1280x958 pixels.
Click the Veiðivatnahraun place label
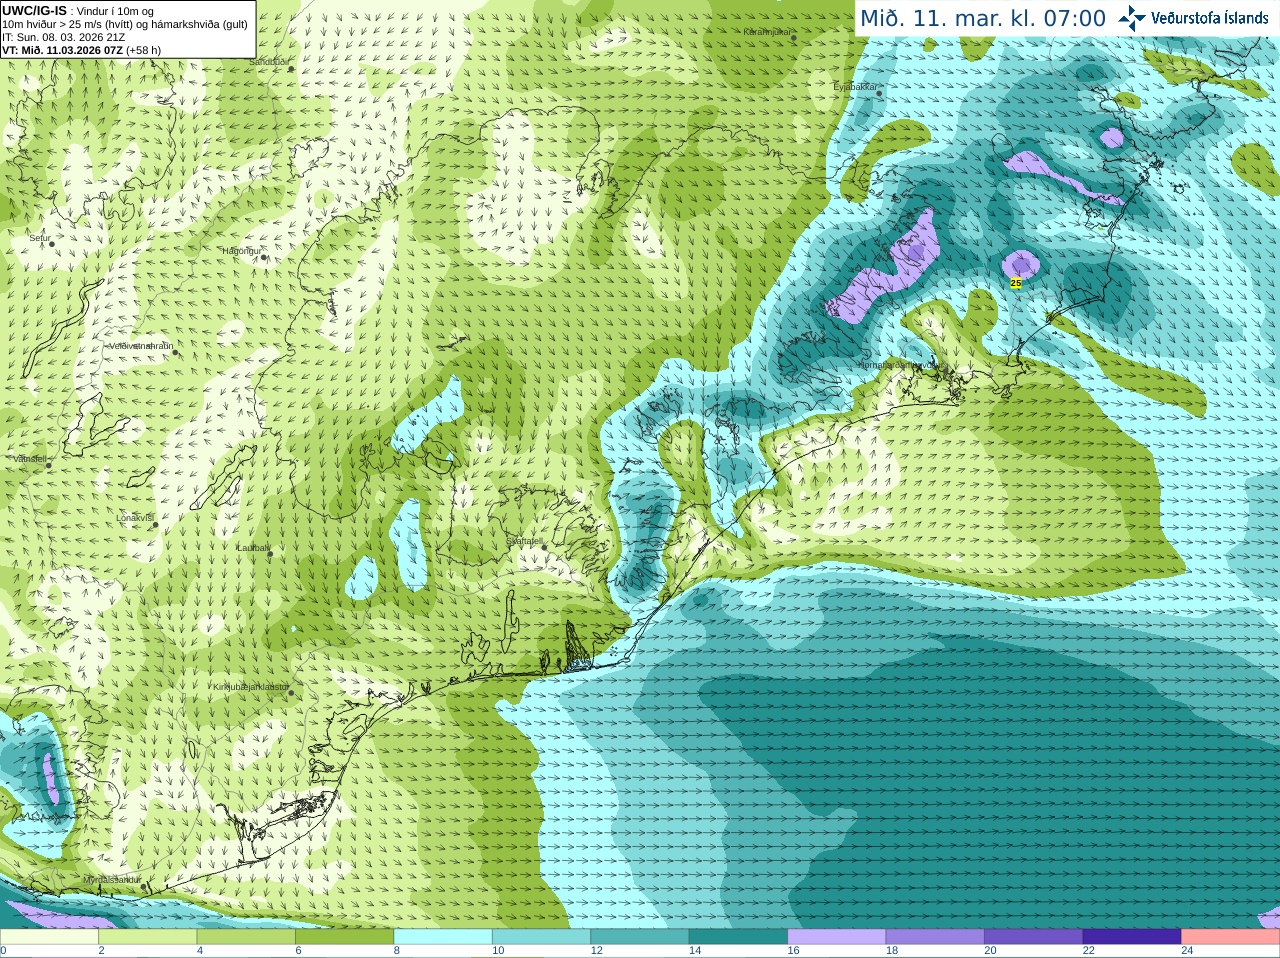141,345
